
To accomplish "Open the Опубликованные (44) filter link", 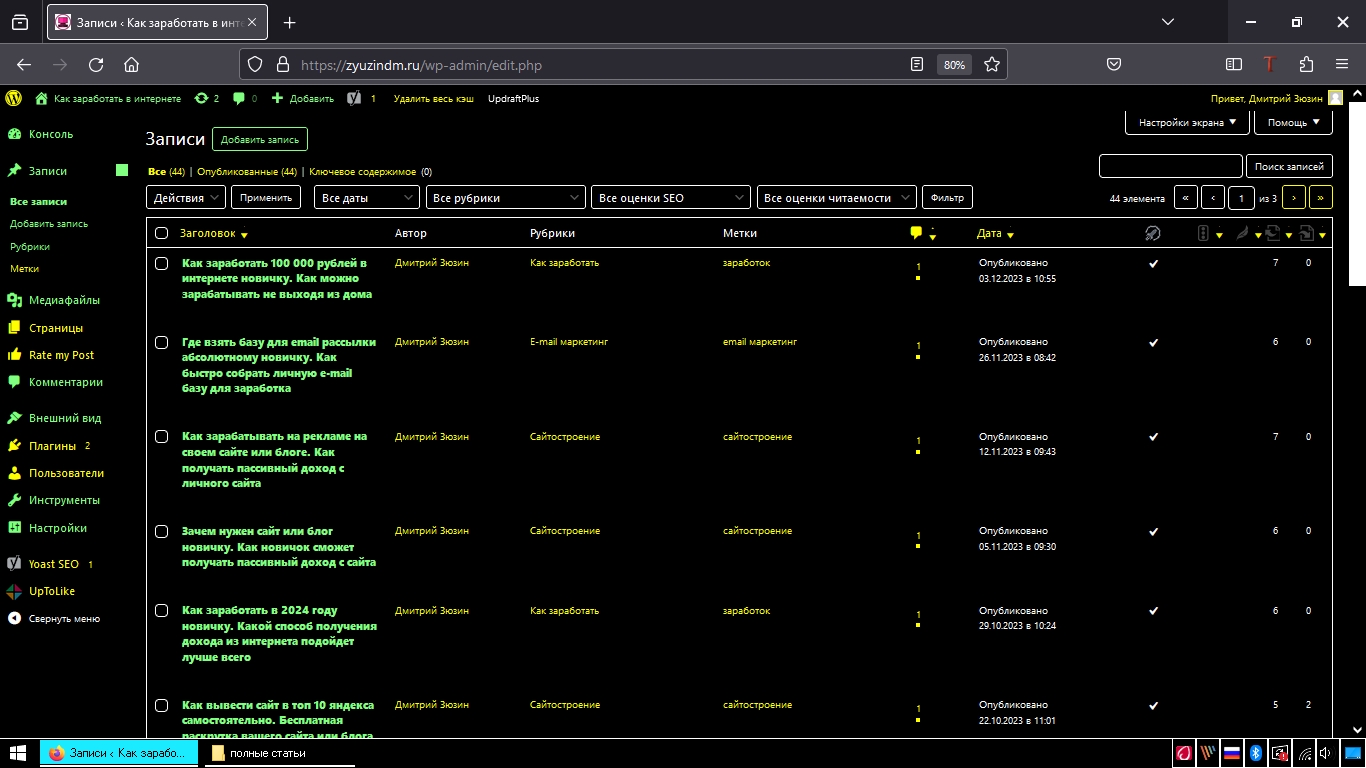I will (247, 172).
